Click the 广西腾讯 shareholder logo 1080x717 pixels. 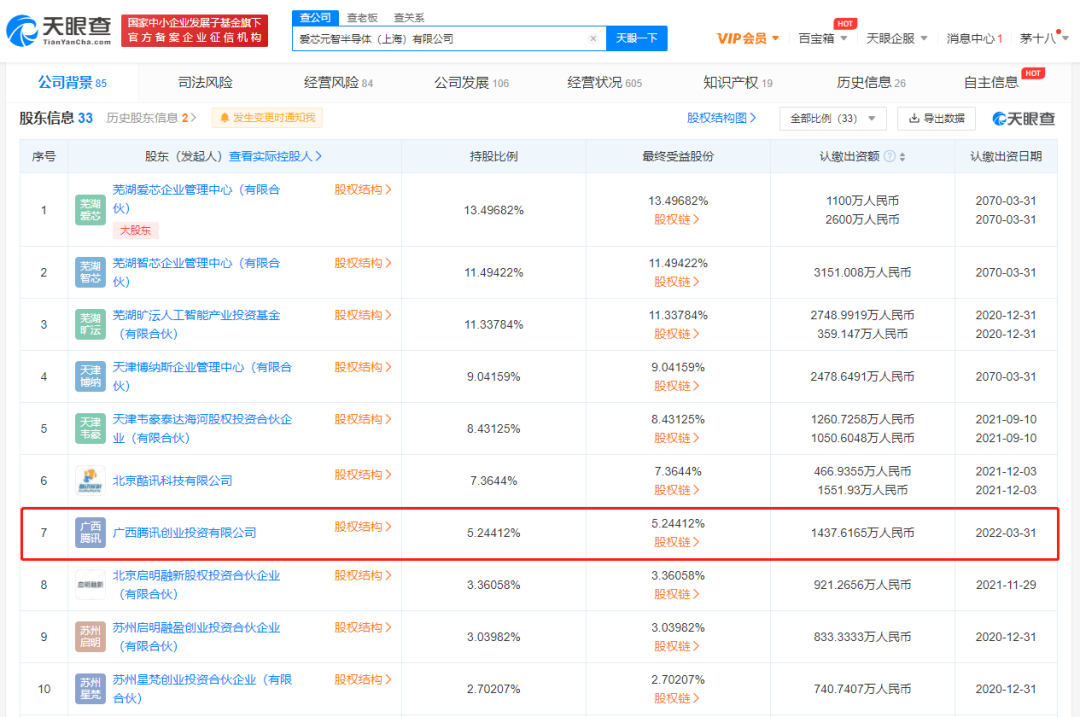point(90,532)
